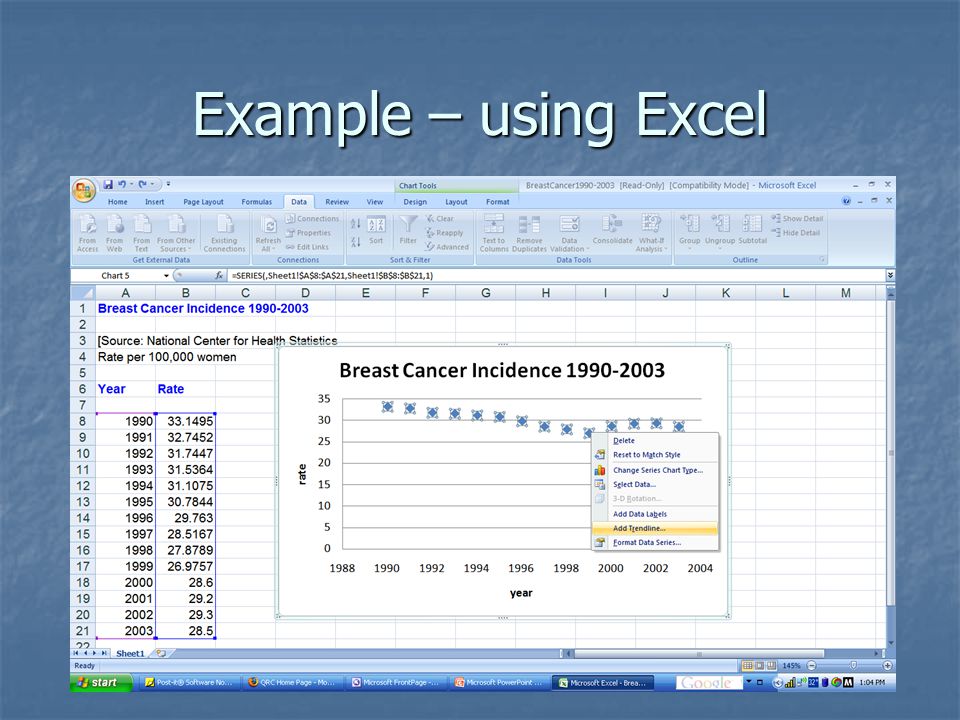
Task: Choose Change Series Chart Type menu item
Action: click(654, 470)
